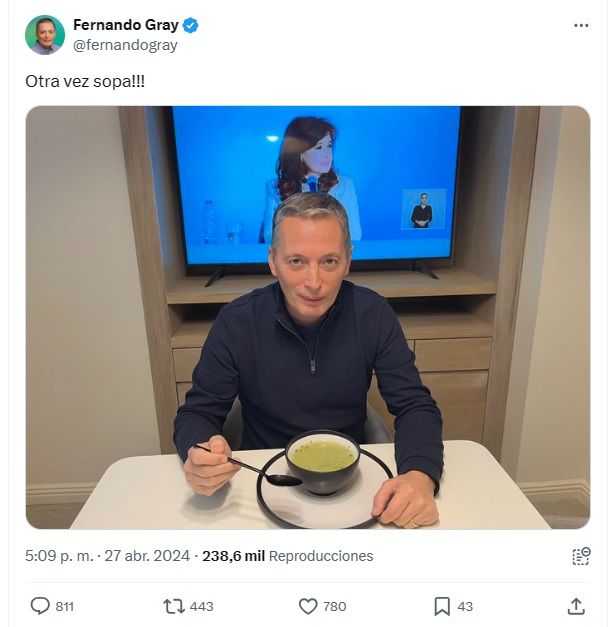This screenshot has width=615, height=627.
Task: Click the 27 abr. 2024 date
Action: [x=147, y=556]
